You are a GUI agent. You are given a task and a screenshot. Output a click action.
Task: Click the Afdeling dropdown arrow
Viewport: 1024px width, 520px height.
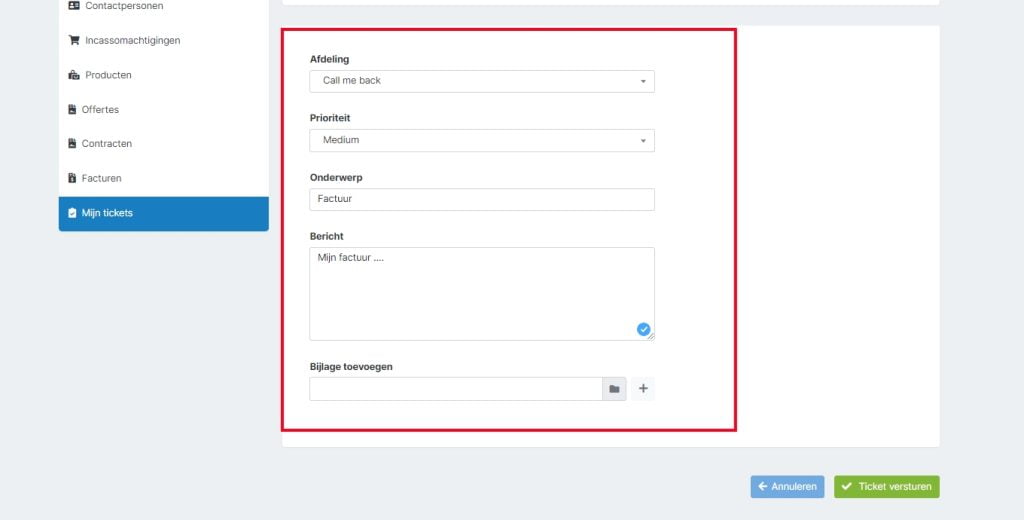pos(643,82)
